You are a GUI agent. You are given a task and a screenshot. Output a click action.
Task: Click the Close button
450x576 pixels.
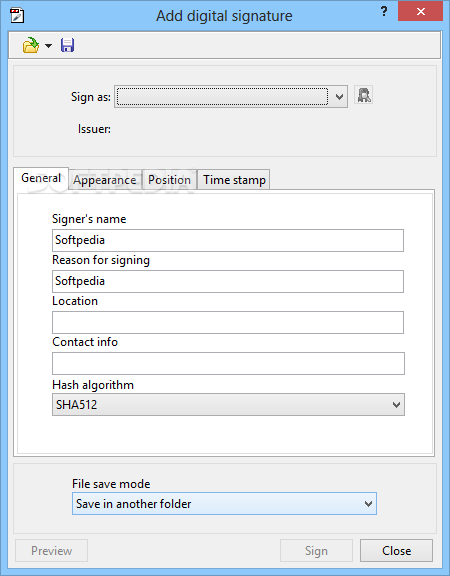396,550
